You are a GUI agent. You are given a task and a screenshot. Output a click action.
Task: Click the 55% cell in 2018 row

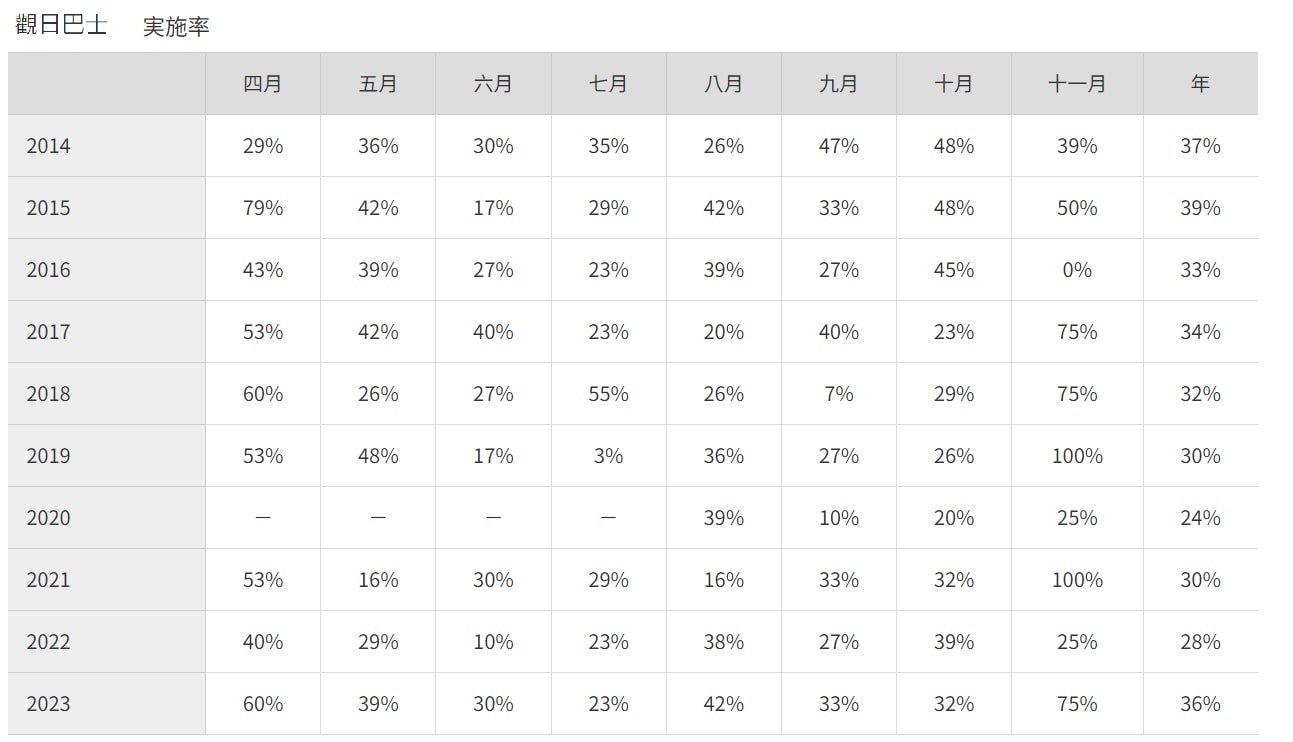click(x=608, y=394)
